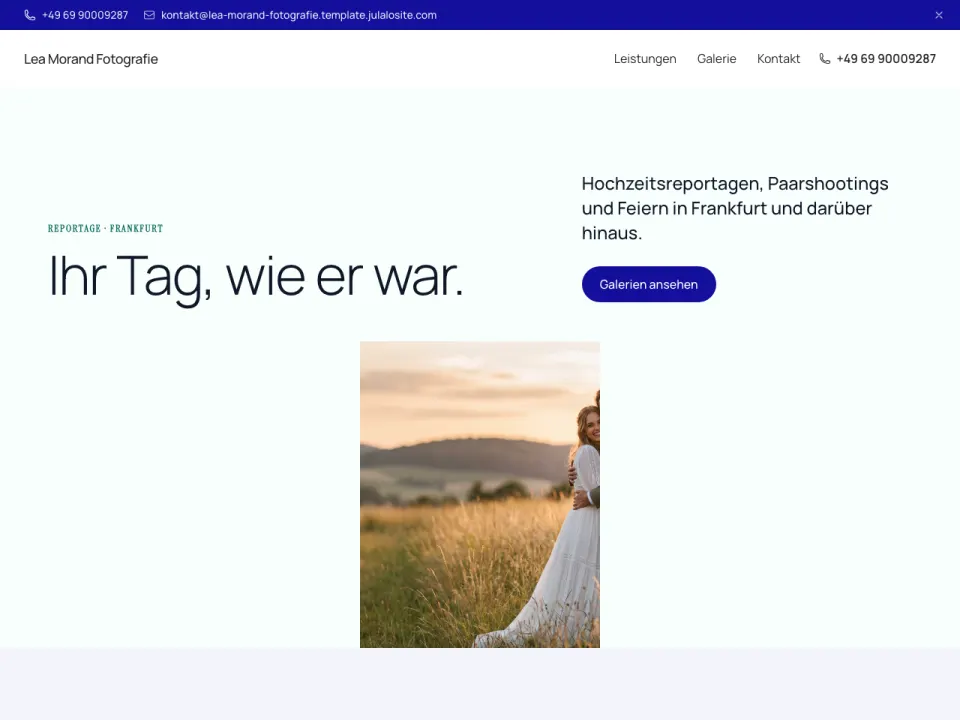The width and height of the screenshot is (960, 720).
Task: Open the wedding couple field photo
Action: pos(480,495)
